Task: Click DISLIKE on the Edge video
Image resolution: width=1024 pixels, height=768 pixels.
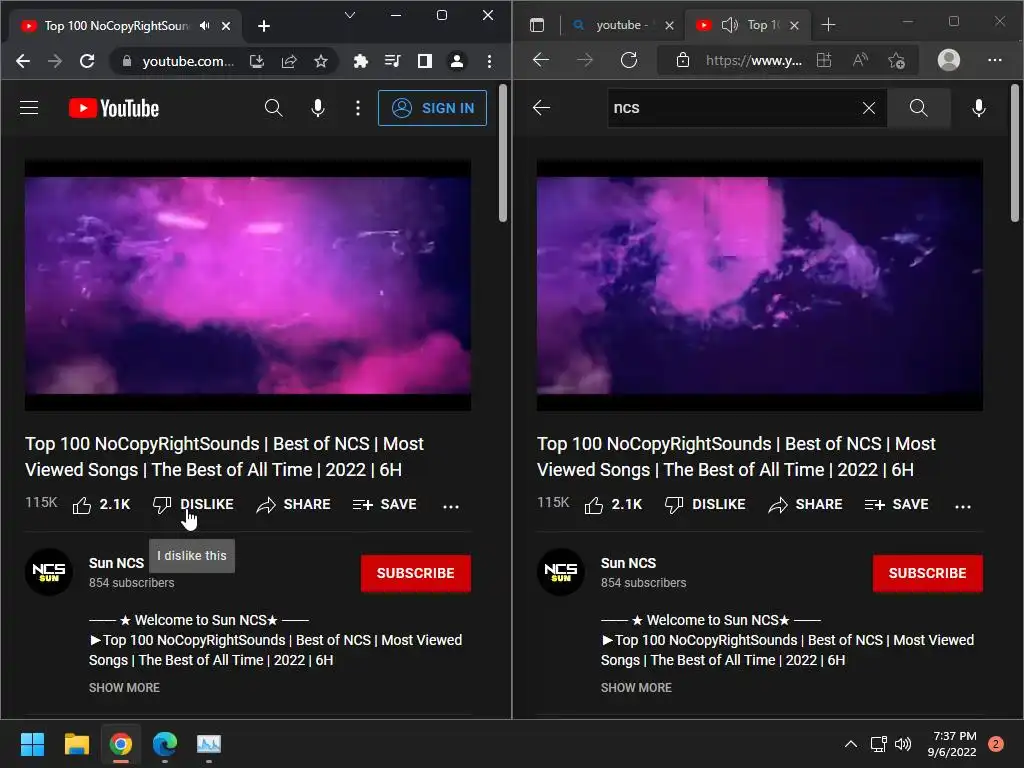Action: (x=705, y=505)
